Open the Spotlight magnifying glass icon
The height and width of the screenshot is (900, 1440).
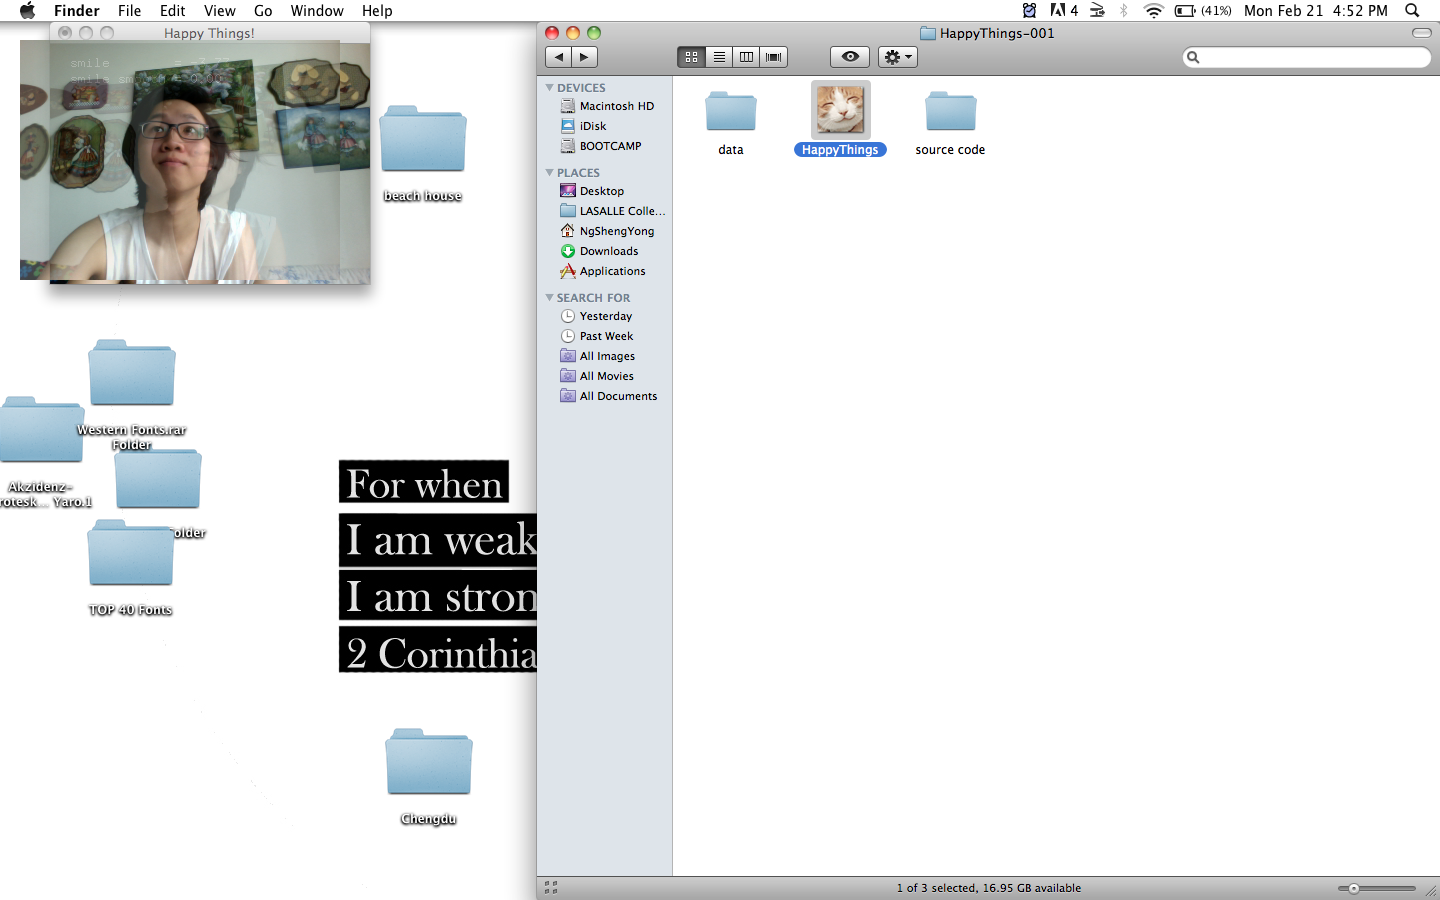(x=1412, y=11)
